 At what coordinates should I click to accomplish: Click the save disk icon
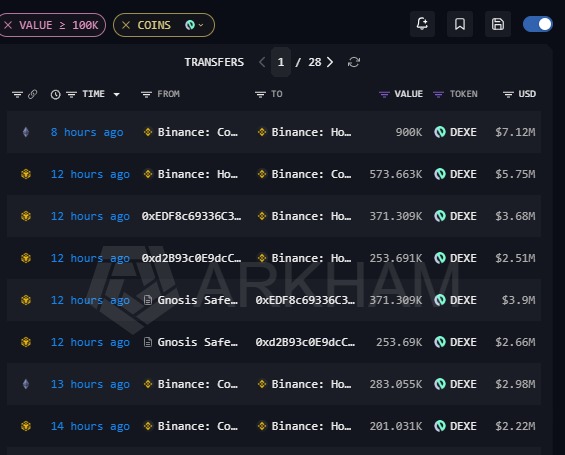[x=498, y=24]
